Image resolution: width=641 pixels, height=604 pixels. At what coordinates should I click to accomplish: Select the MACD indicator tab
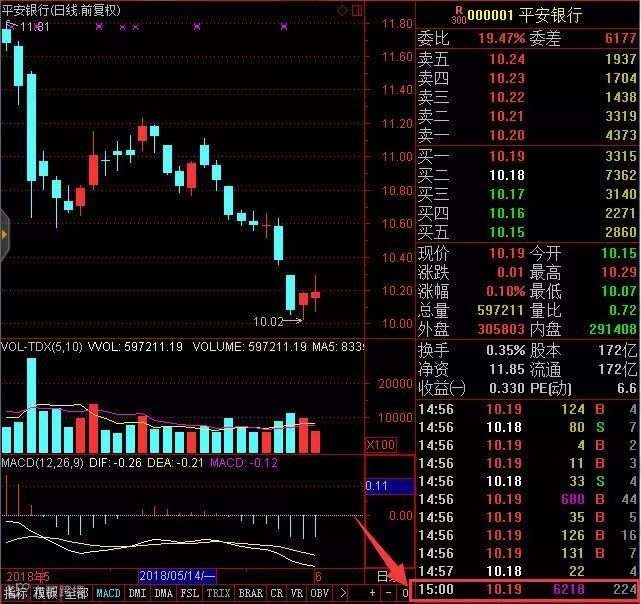coord(108,593)
